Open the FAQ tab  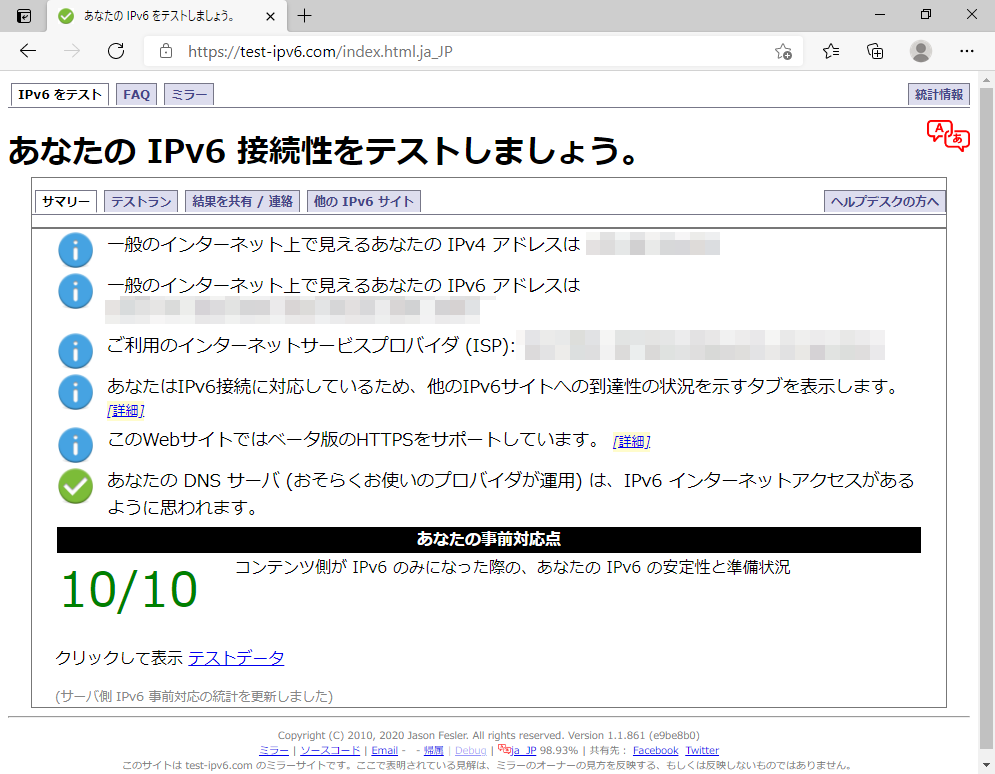(x=136, y=95)
